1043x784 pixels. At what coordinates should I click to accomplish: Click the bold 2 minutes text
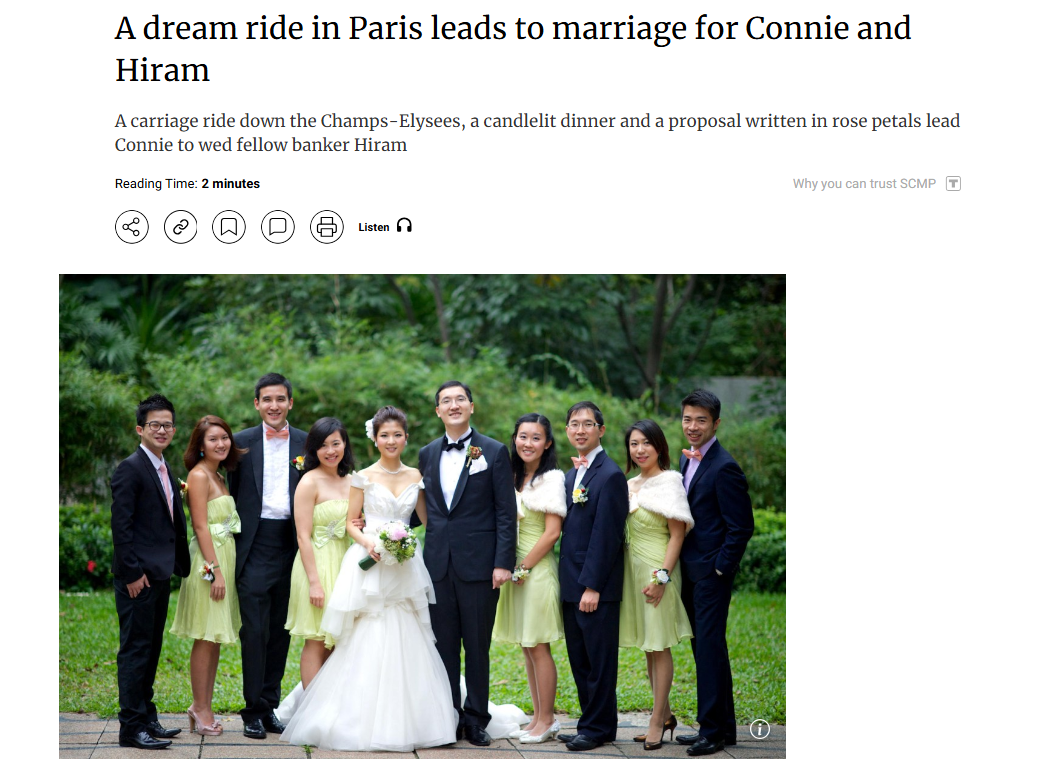231,184
